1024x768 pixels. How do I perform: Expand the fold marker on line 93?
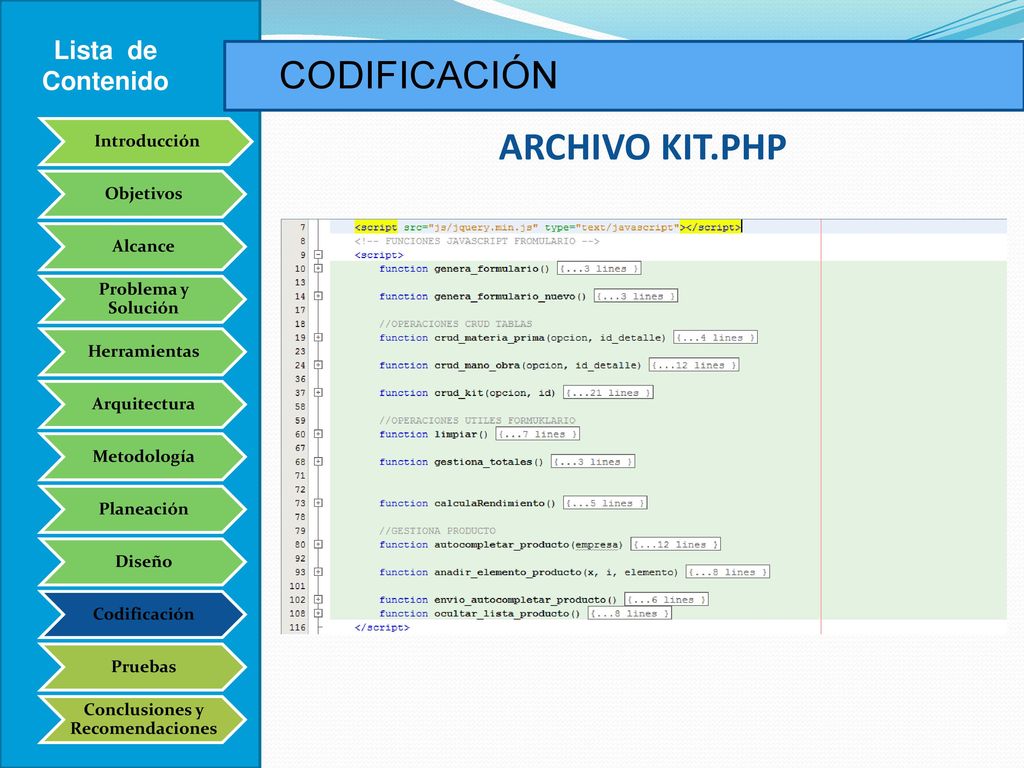pyautogui.click(x=318, y=572)
